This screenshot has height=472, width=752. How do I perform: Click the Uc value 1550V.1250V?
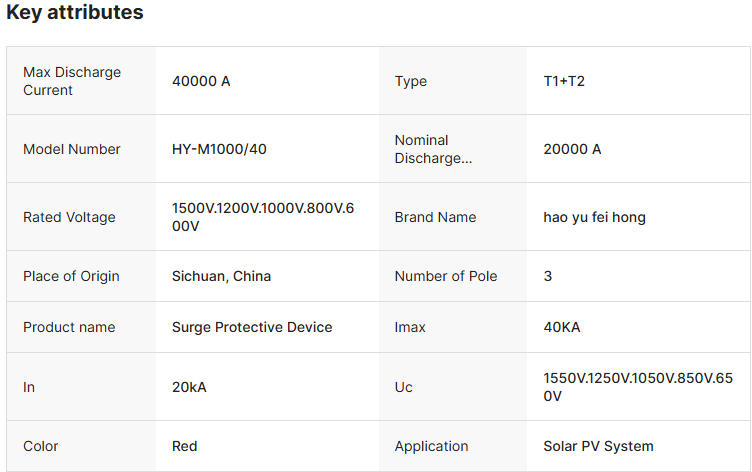(635, 387)
